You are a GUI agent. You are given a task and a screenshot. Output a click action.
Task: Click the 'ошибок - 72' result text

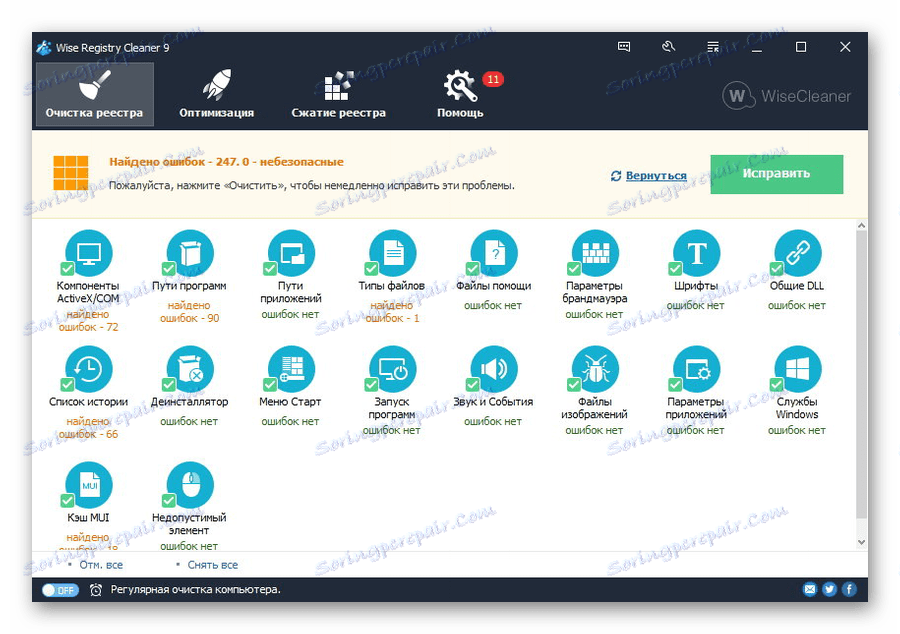(x=88, y=327)
